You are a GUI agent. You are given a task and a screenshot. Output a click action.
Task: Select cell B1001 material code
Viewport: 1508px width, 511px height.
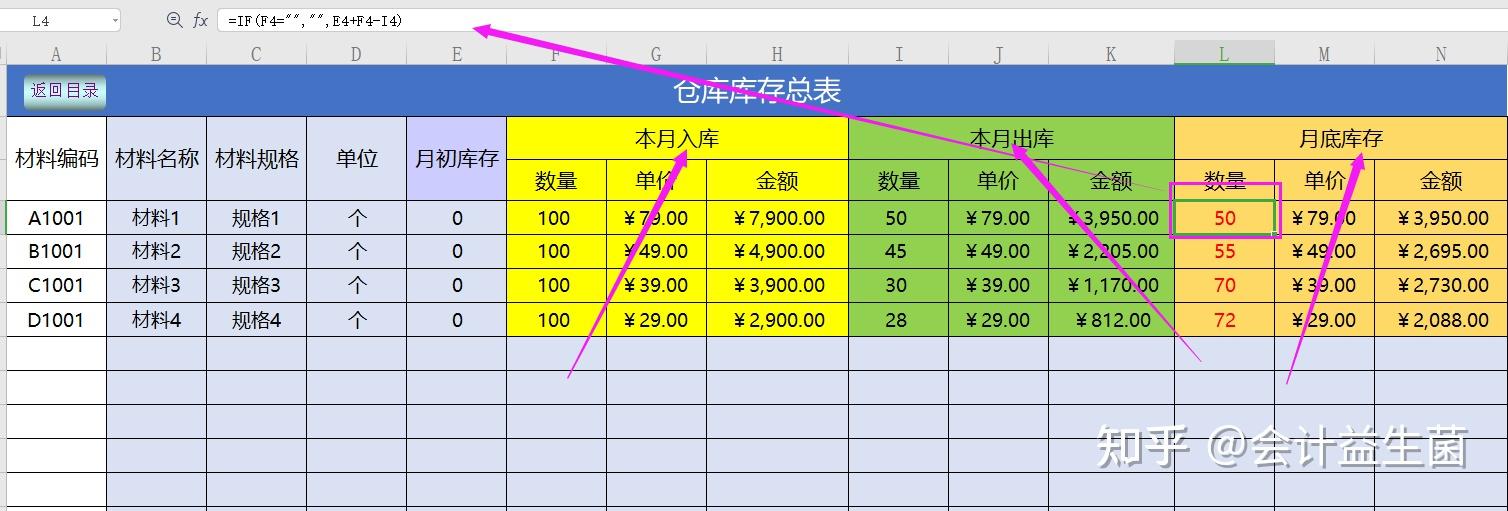pos(56,251)
